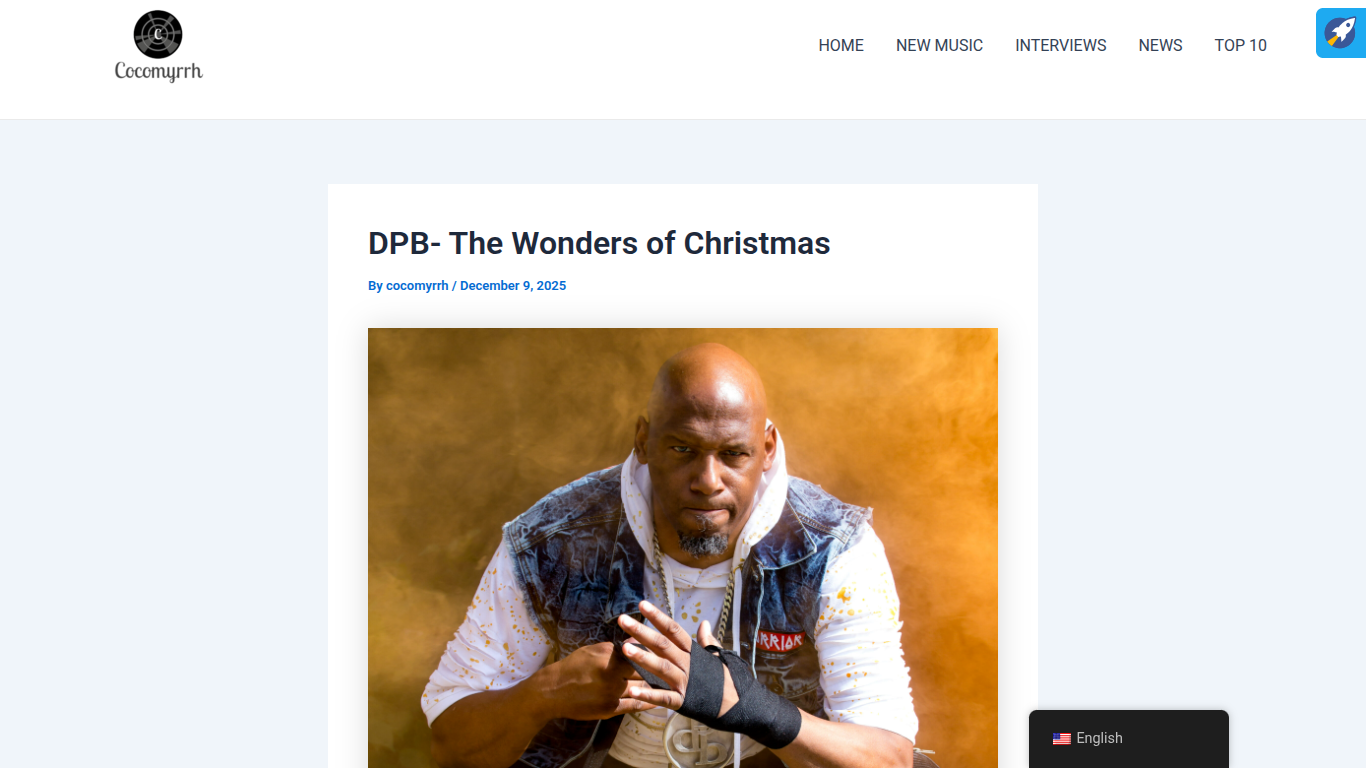Viewport: 1366px width, 768px height.
Task: Expand the English language selector
Action: coord(1129,739)
